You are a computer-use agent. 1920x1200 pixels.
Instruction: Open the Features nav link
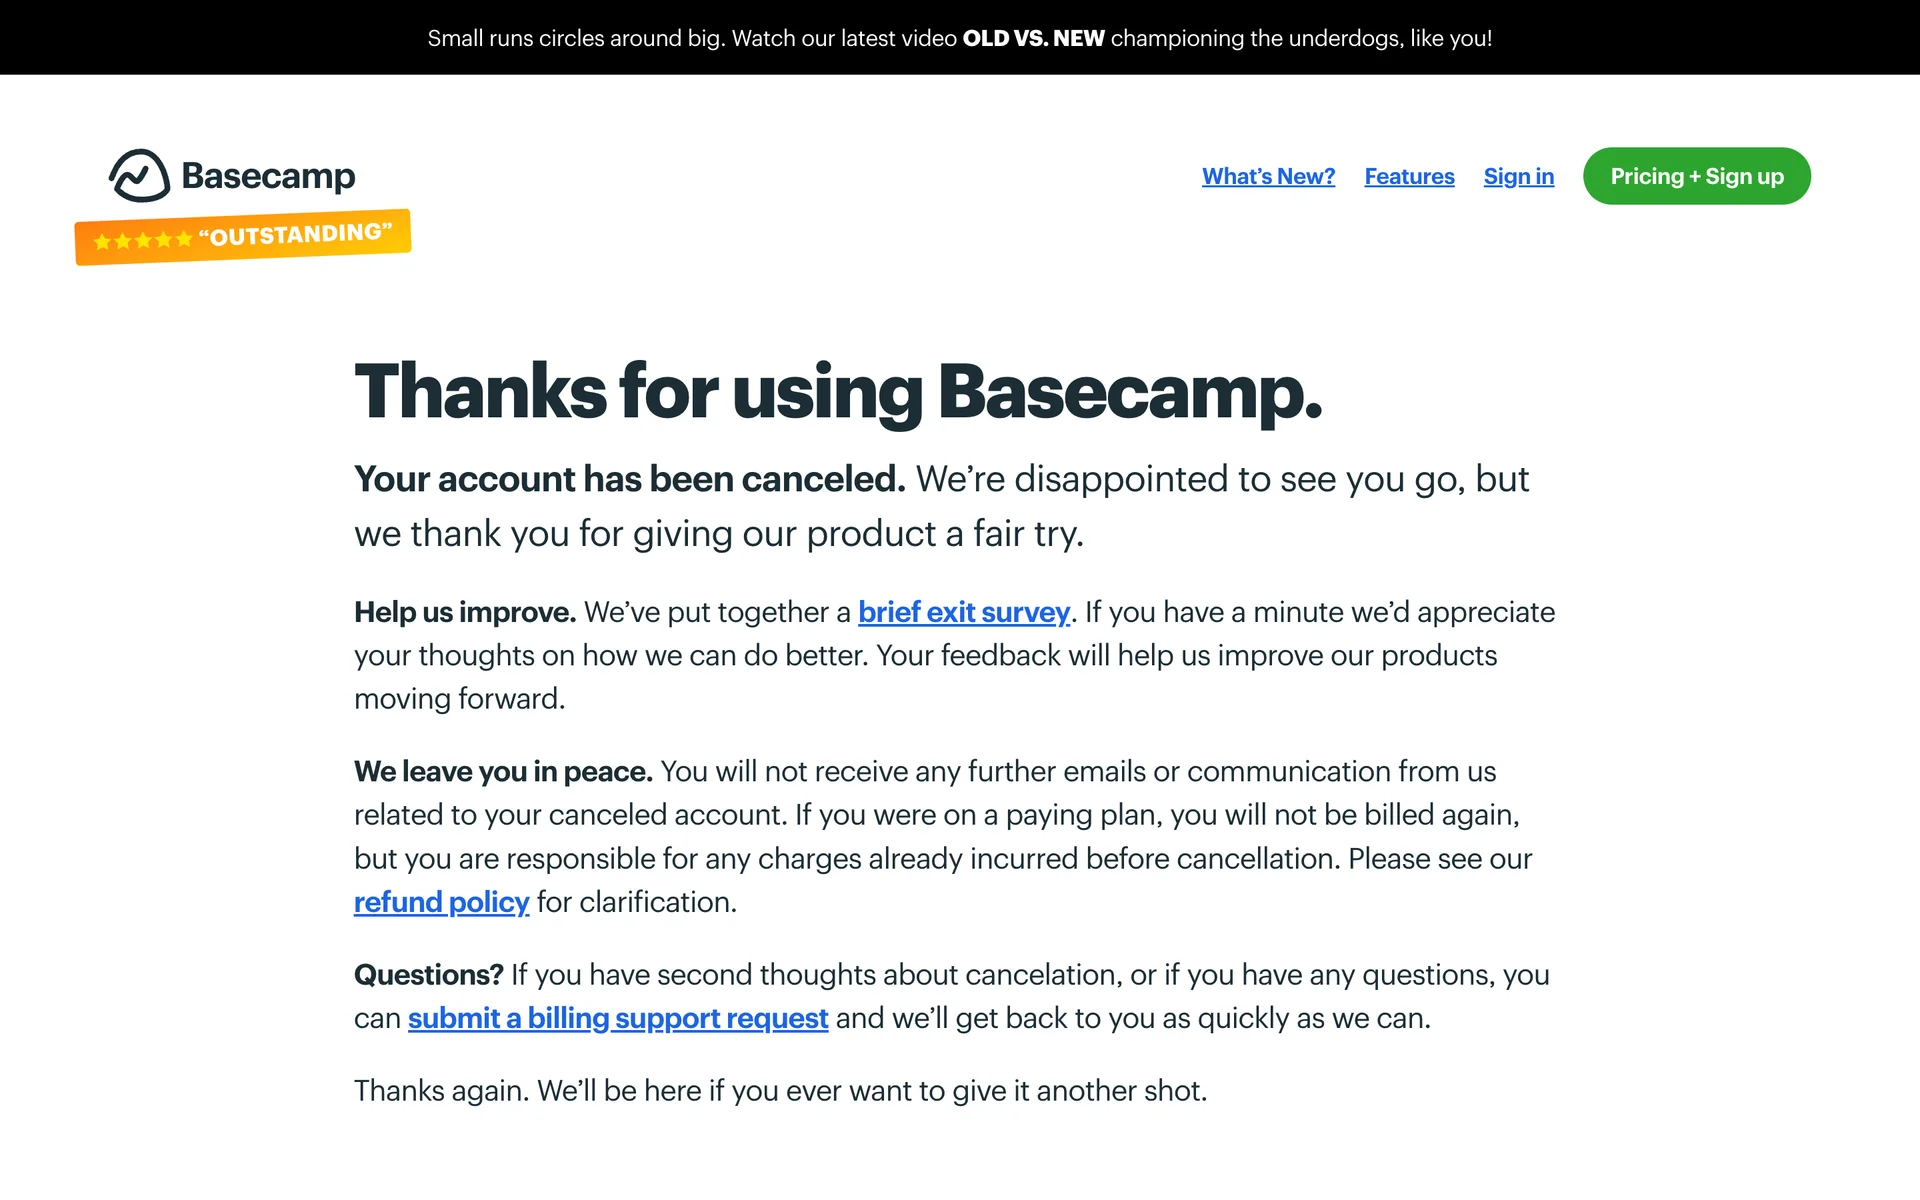coord(1409,177)
